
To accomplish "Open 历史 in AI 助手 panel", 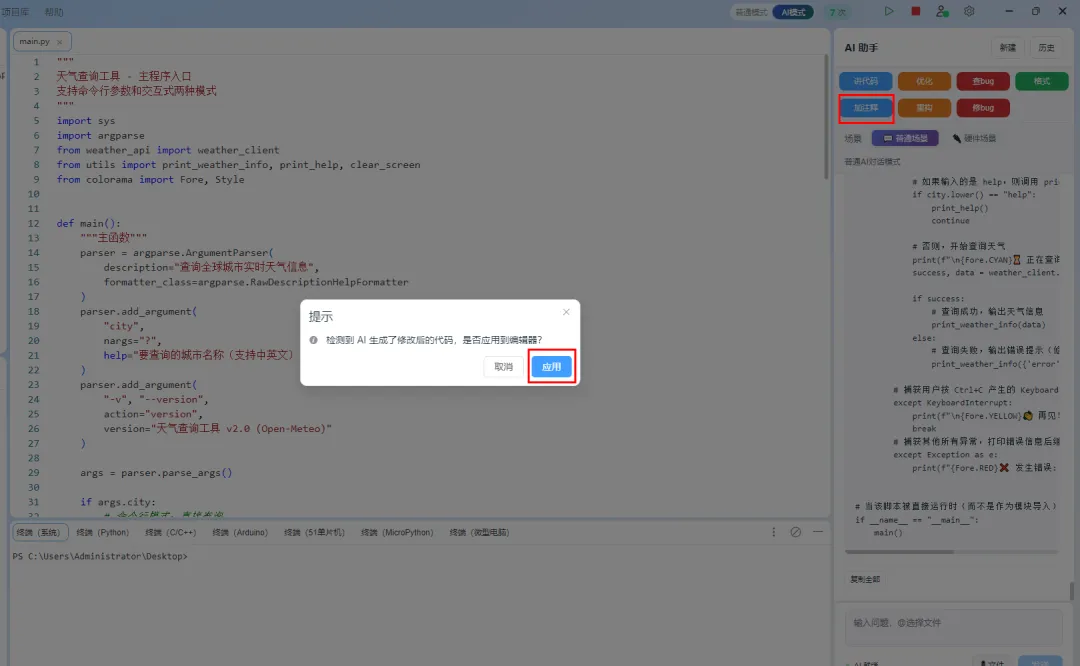I will click(1046, 48).
